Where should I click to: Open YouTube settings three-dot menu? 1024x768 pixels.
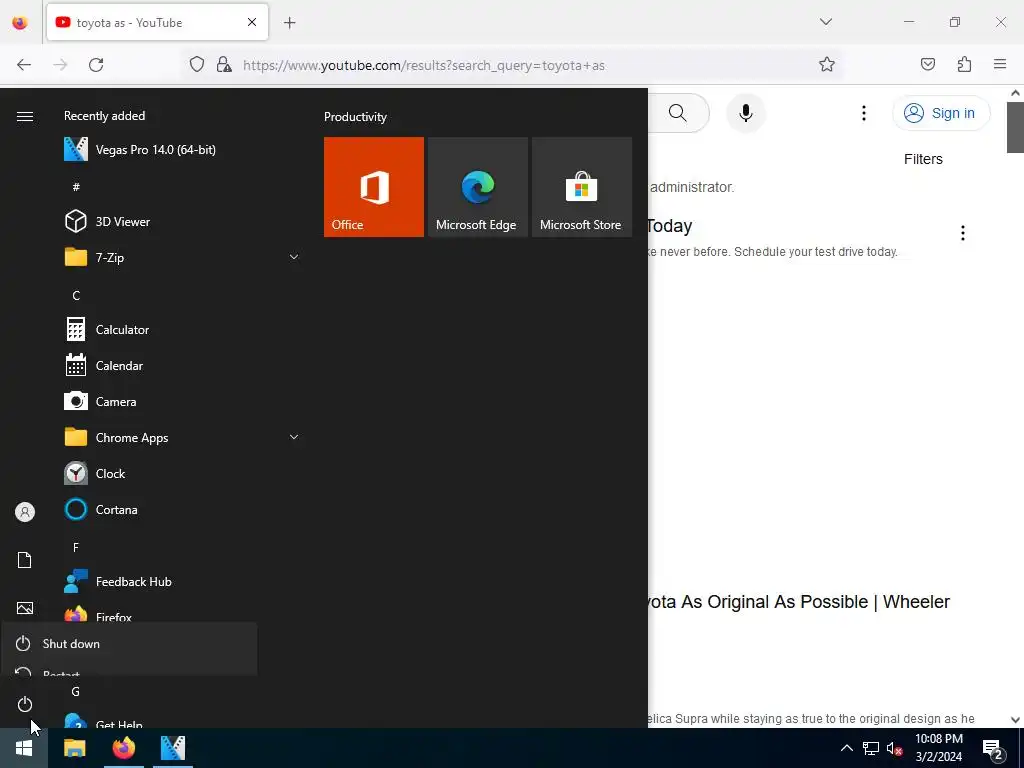tap(864, 113)
